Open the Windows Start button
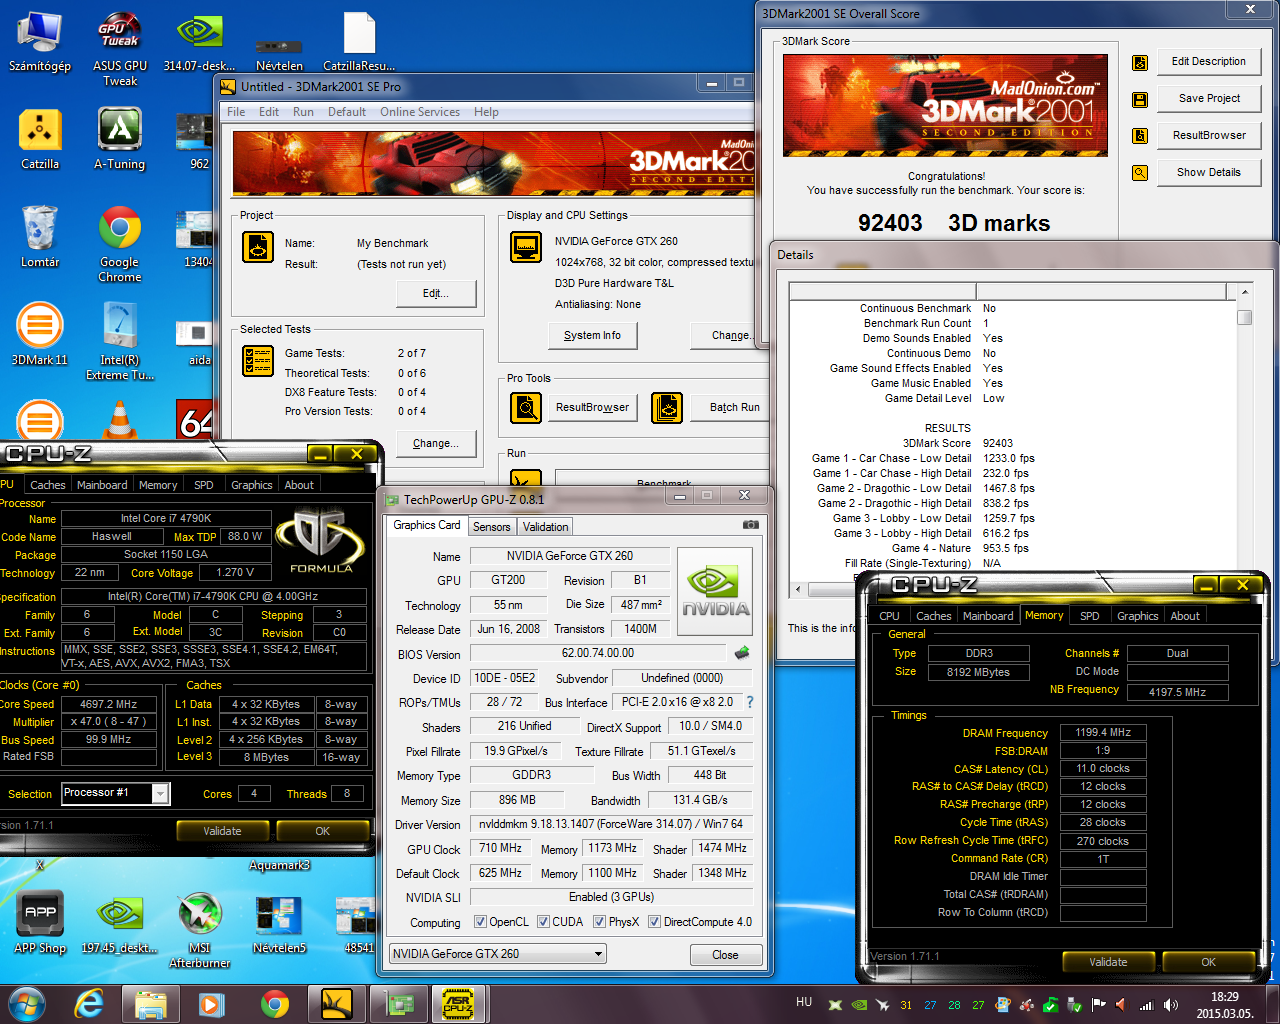This screenshot has width=1280, height=1024. tap(26, 1003)
